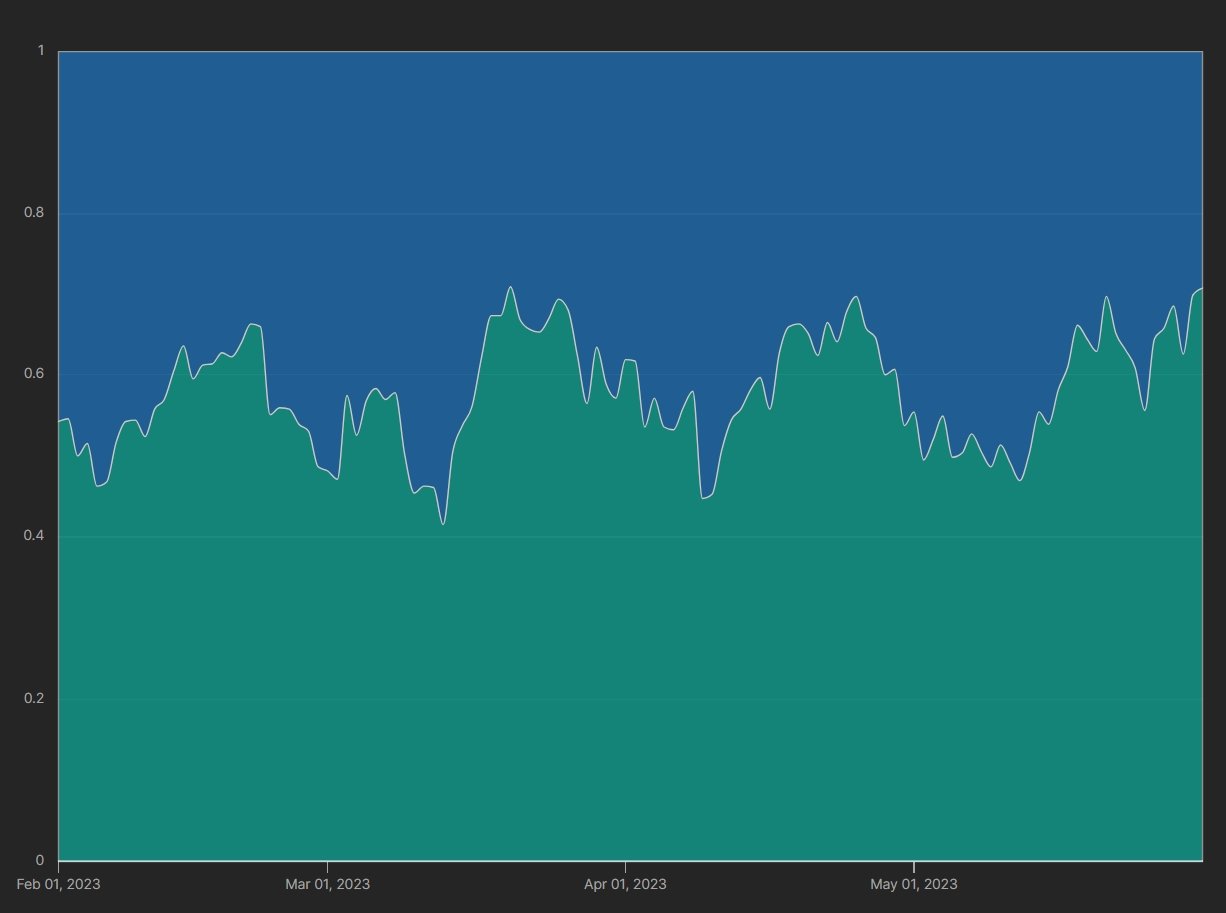The image size is (1226, 913).
Task: Click the 1 label atop the y-axis
Action: click(x=41, y=50)
